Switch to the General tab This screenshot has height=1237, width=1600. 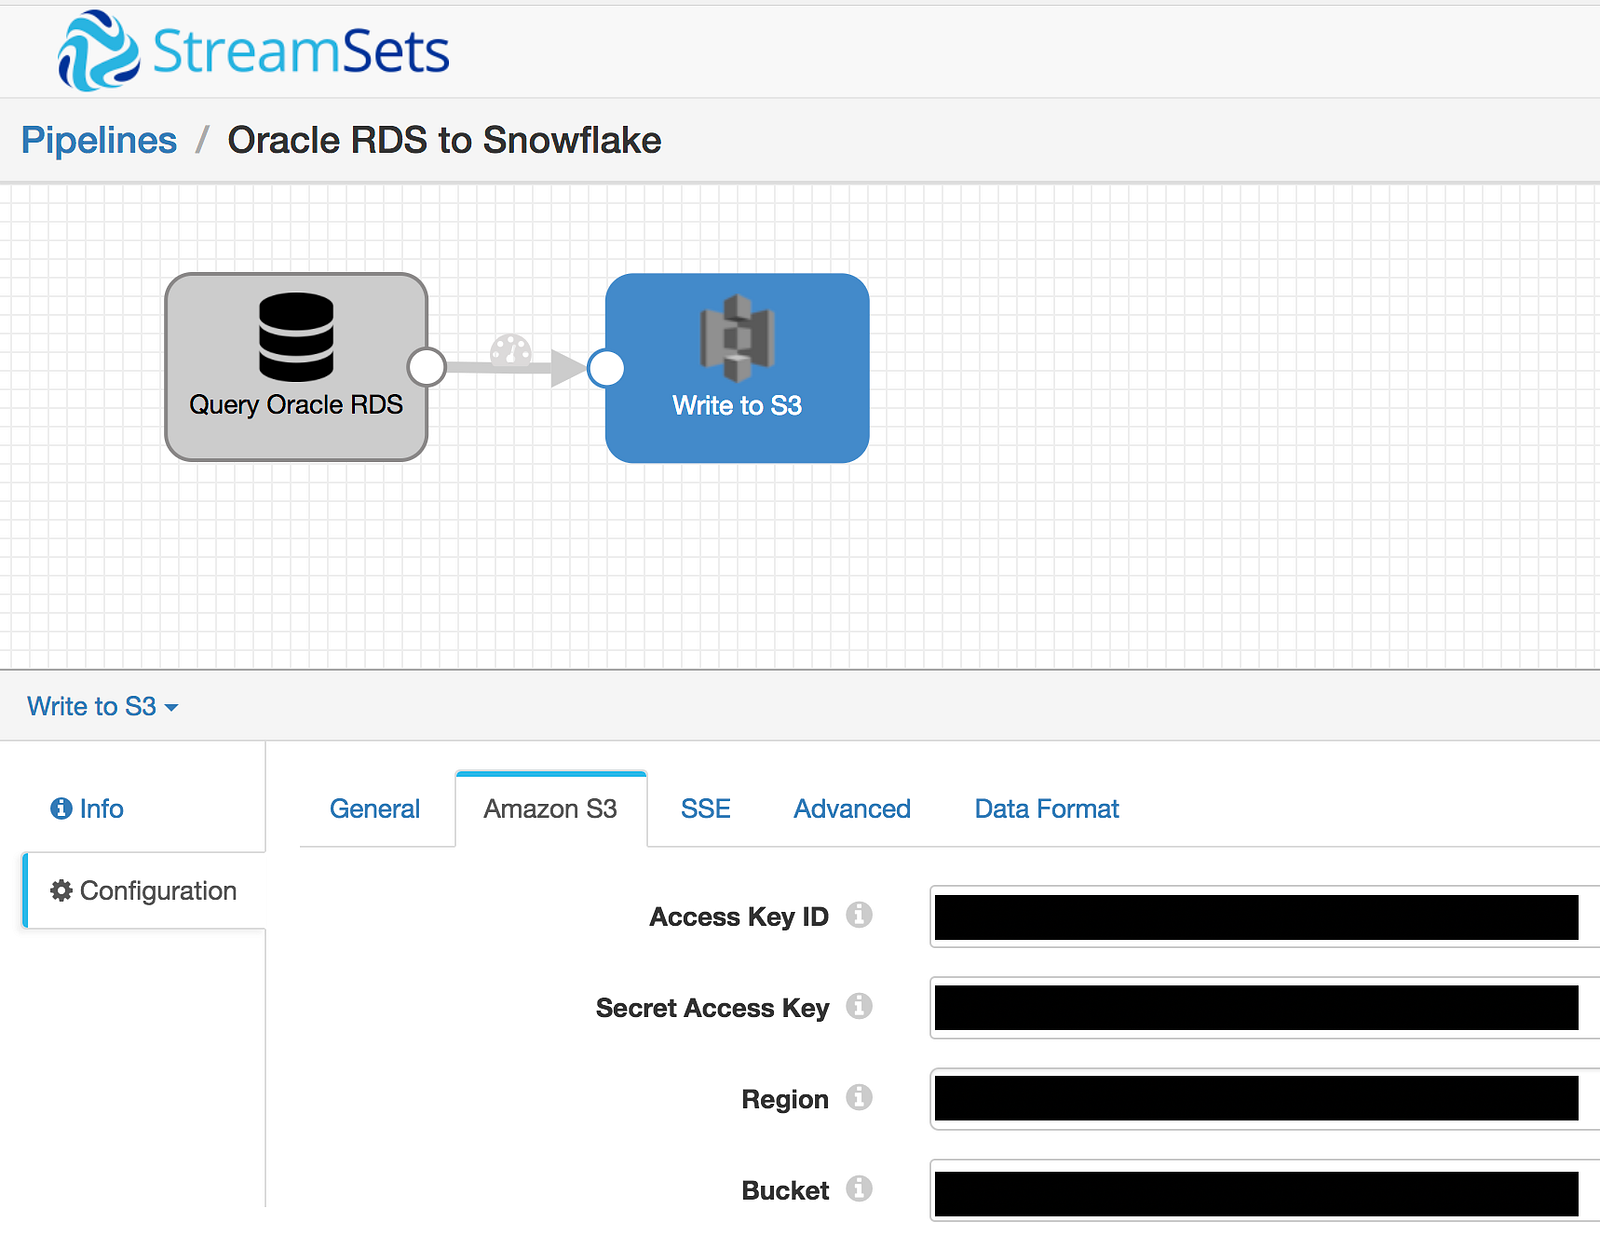375,808
